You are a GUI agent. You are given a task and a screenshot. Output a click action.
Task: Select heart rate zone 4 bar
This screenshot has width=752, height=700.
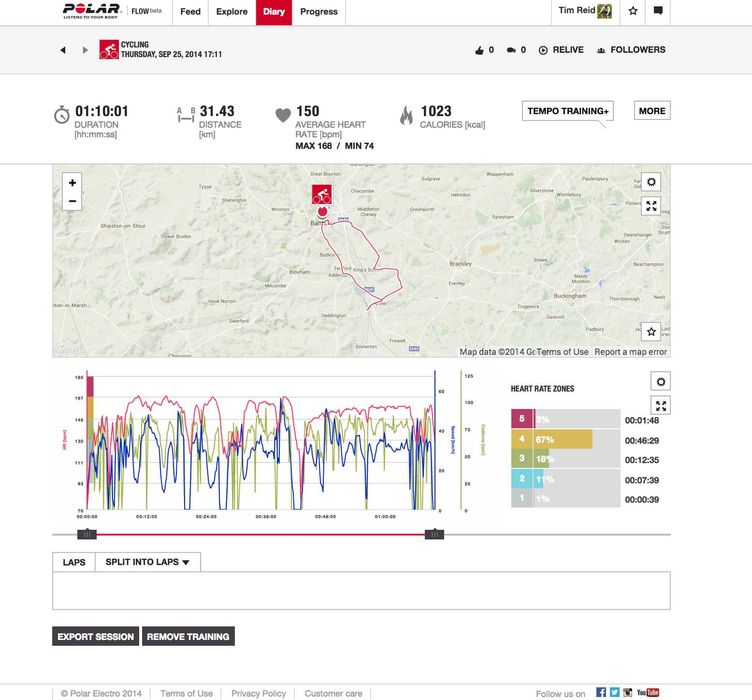point(565,439)
